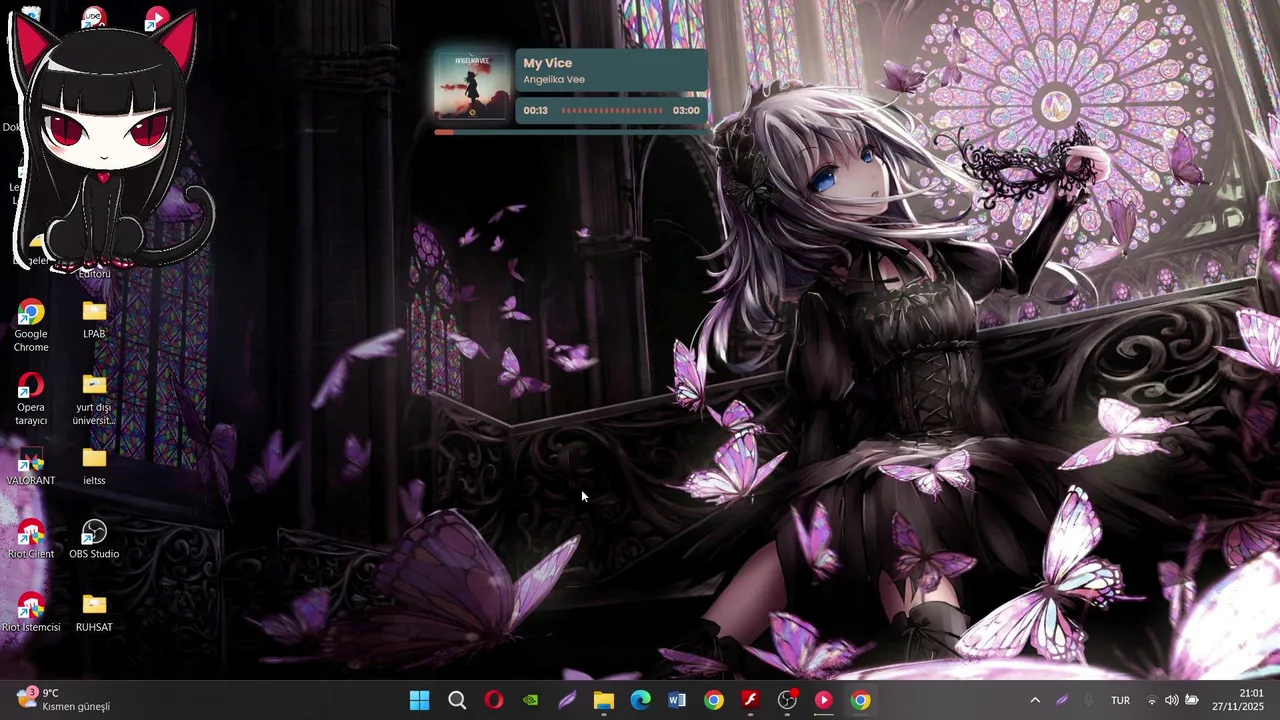Open the pink play-arrow shortcut at top
The width and height of the screenshot is (1280, 720).
point(156,18)
